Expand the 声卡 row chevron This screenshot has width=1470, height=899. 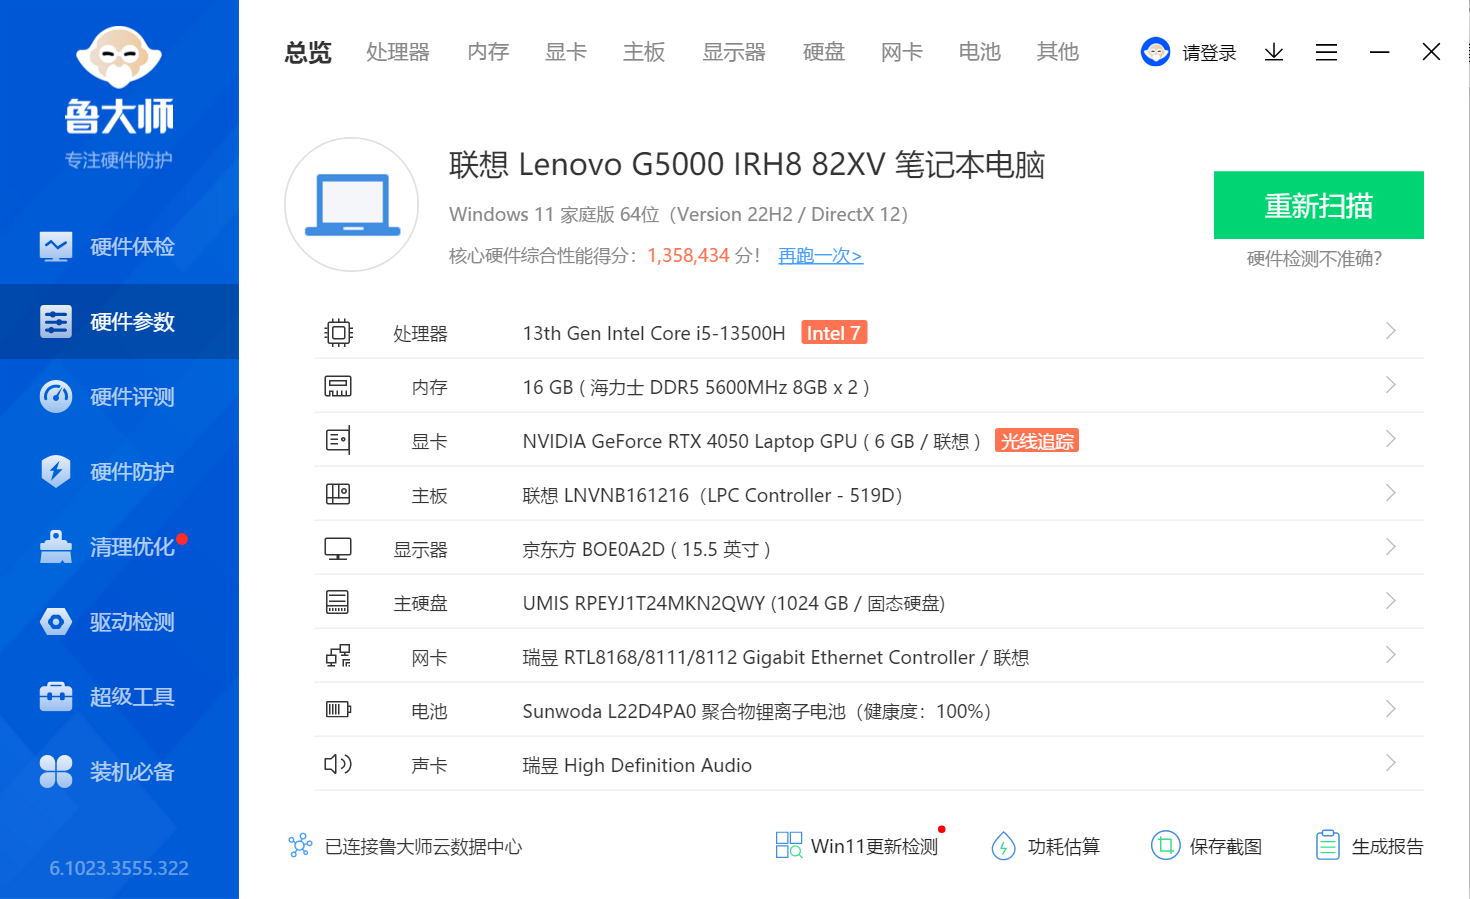(1390, 763)
